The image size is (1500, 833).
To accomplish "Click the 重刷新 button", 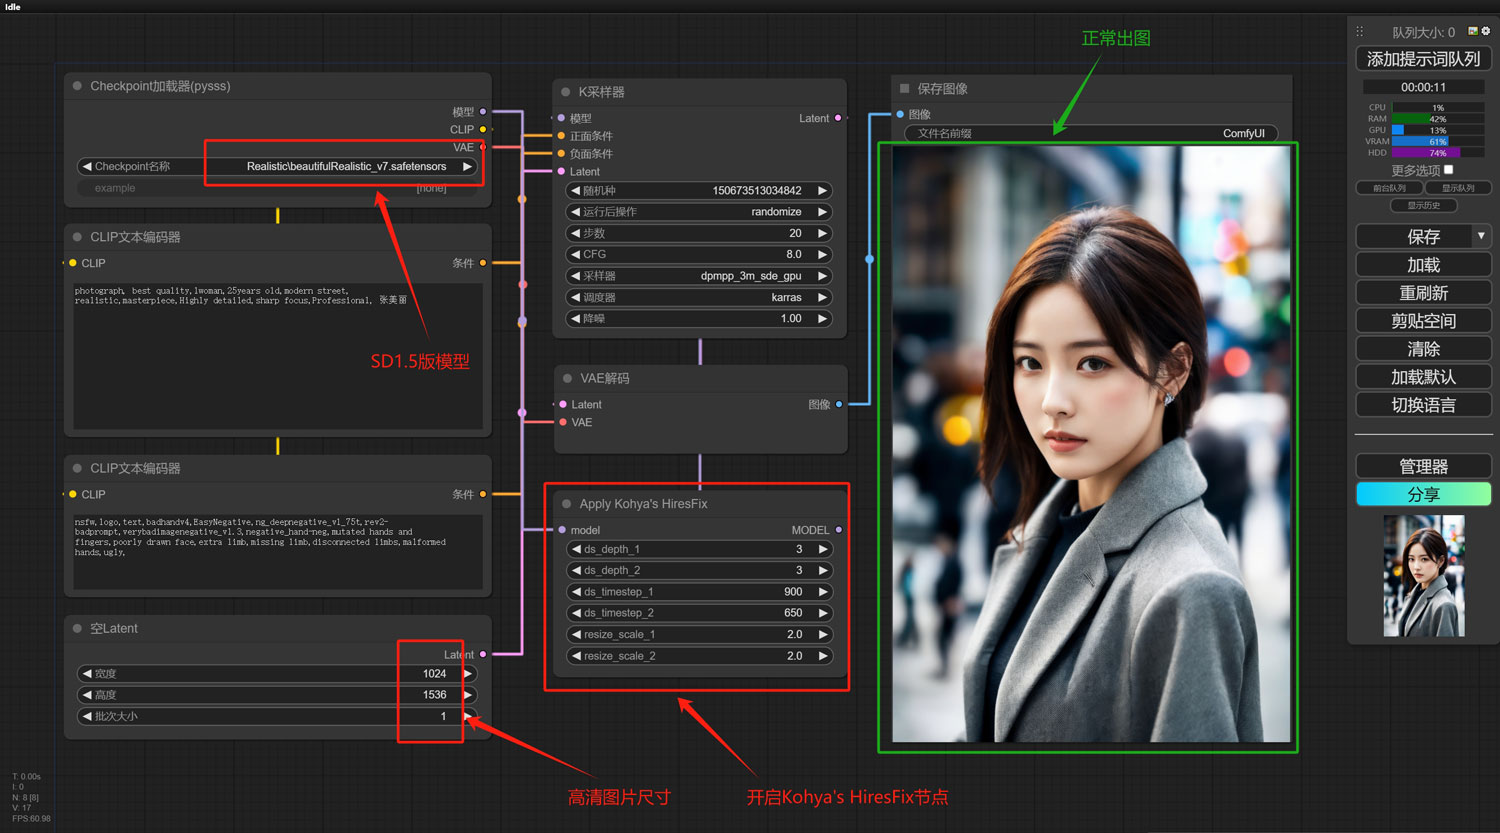I will (x=1423, y=293).
